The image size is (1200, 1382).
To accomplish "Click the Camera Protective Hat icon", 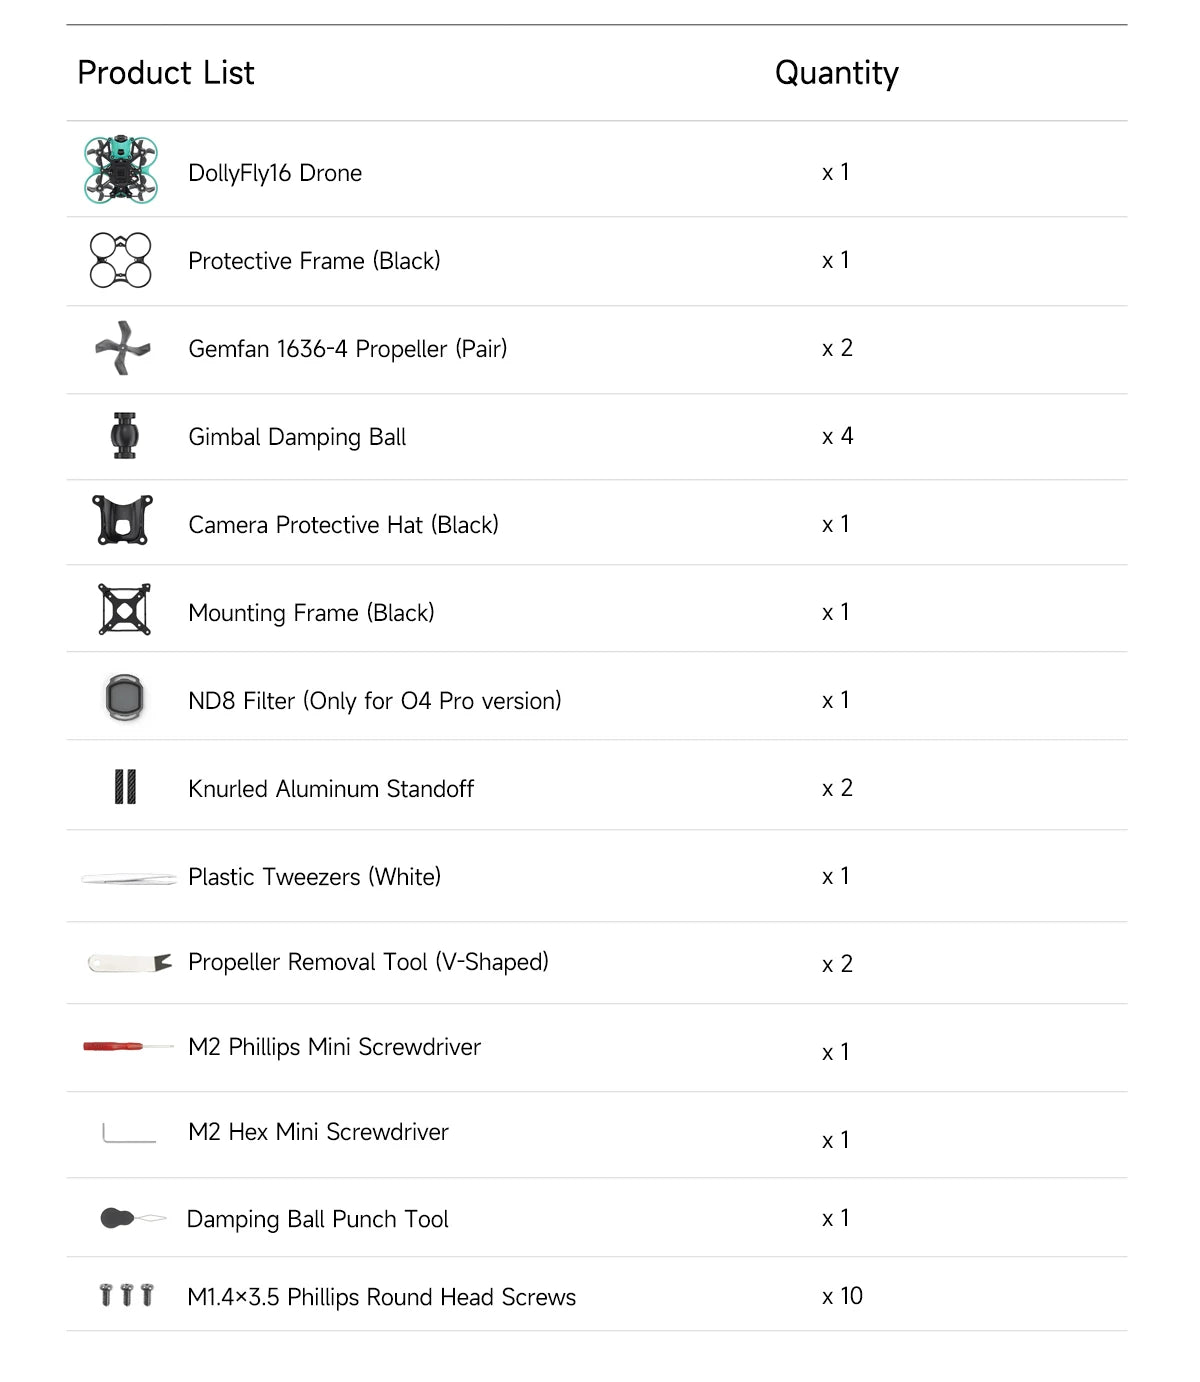I will pos(122,520).
